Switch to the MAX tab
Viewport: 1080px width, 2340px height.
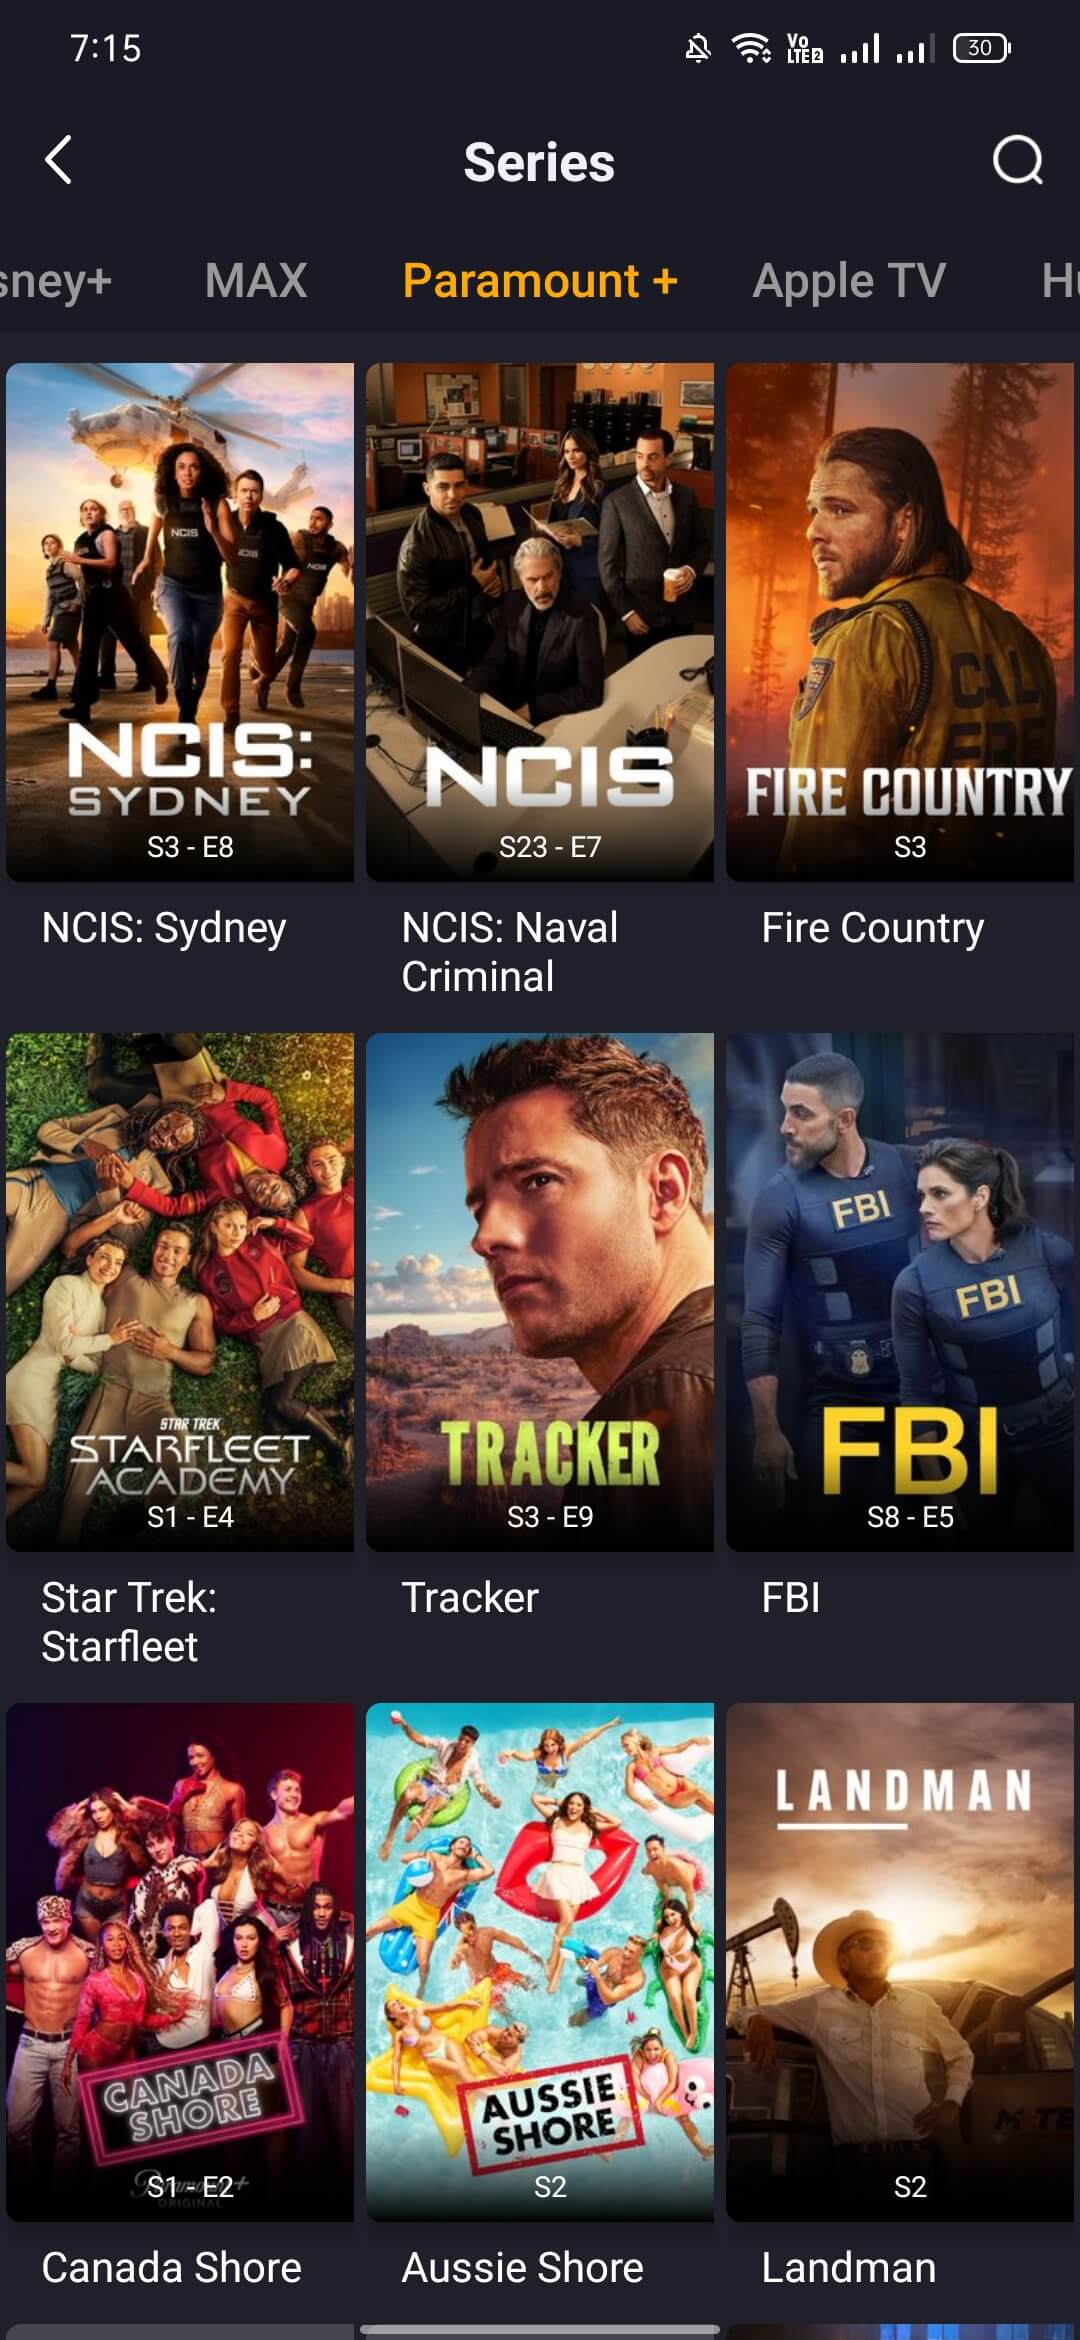[256, 280]
